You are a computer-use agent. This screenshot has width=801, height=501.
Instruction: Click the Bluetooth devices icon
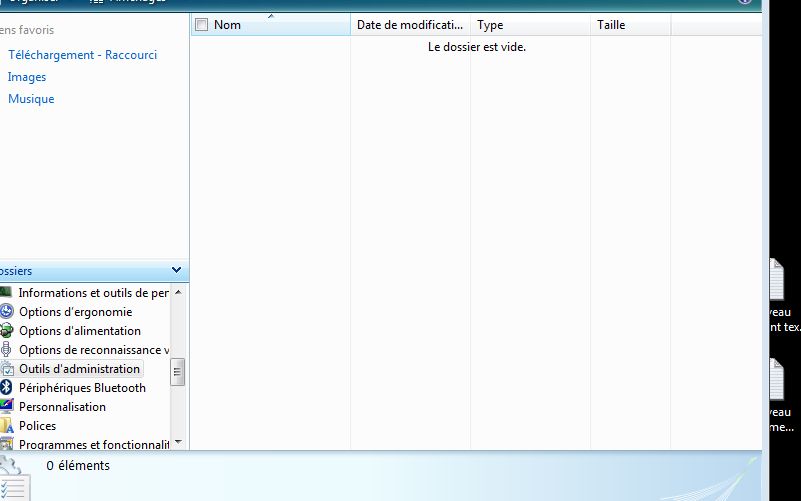coord(7,388)
